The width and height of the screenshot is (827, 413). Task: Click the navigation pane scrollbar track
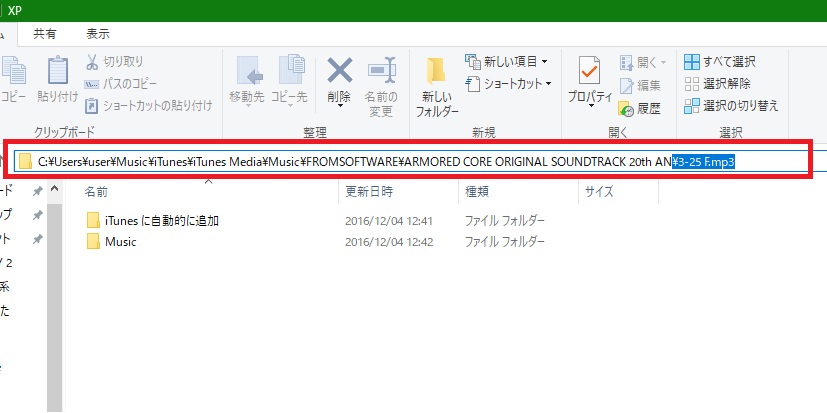point(54,306)
